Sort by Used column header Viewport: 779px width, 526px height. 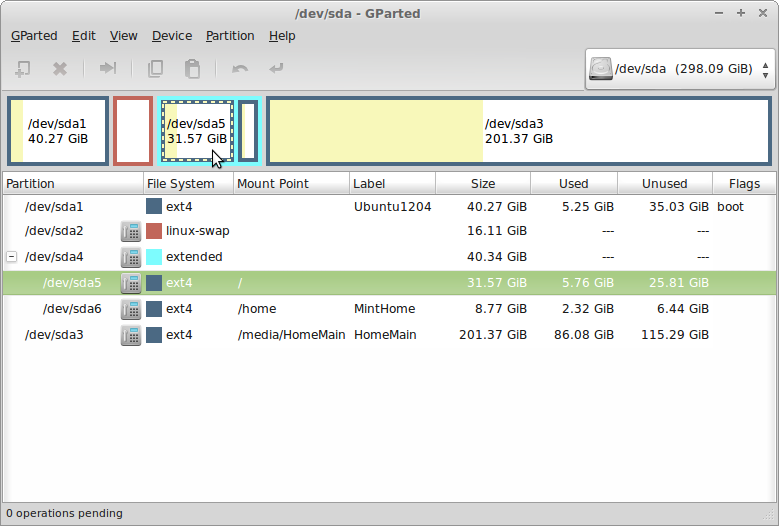point(574,184)
